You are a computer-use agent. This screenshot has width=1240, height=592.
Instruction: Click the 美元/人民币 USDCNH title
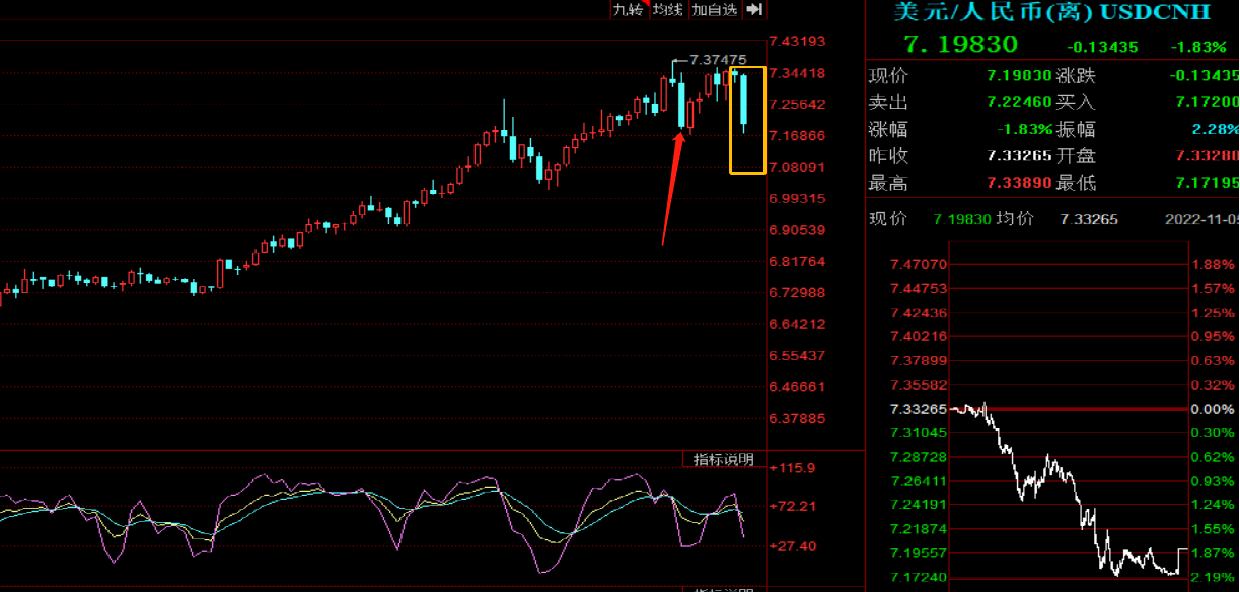tap(1037, 12)
